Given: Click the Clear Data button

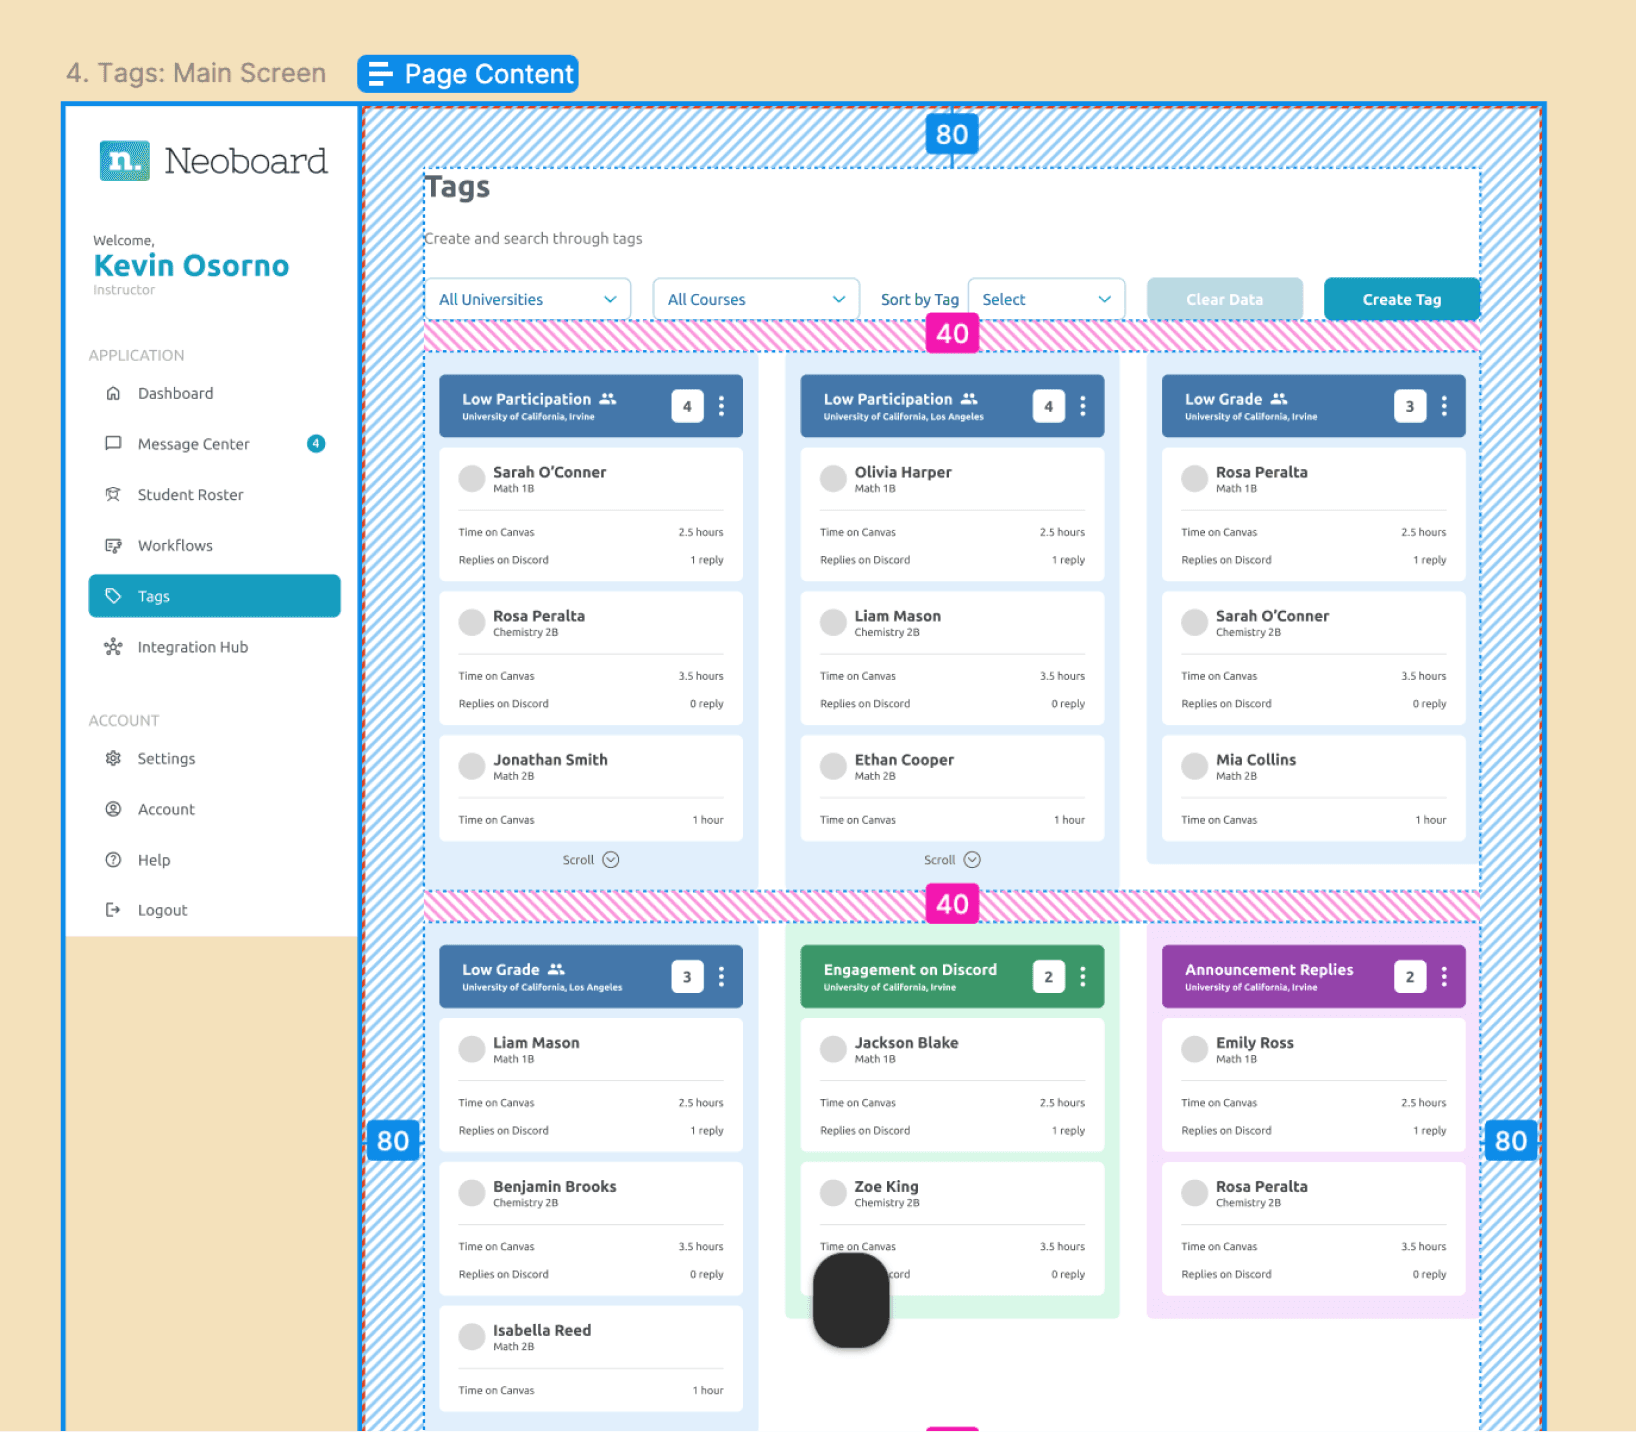Looking at the screenshot, I should point(1224,298).
